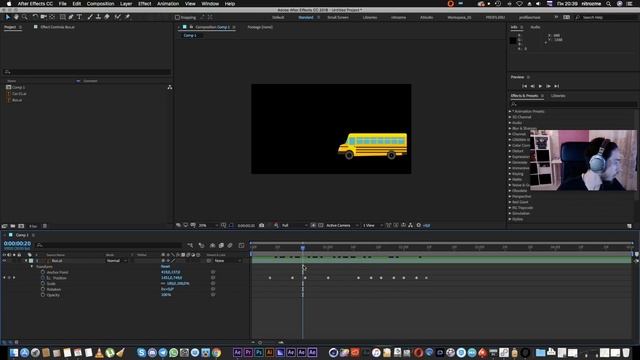The image size is (640, 360).
Task: Toggle transparency grid in viewer footer
Action: click(321, 225)
